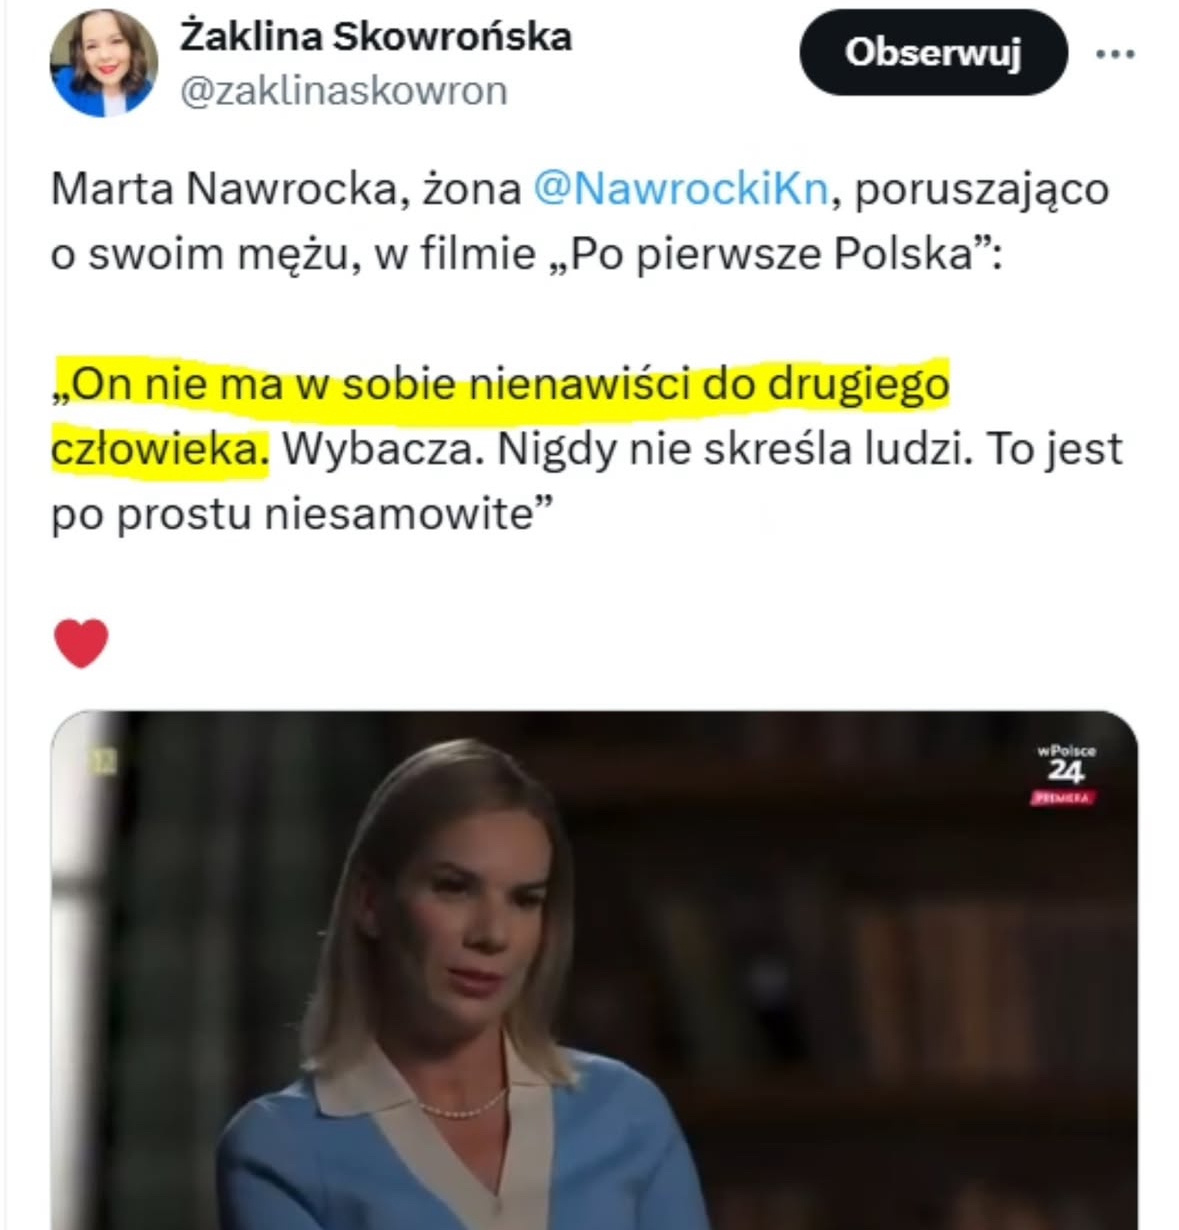Open the @NawrockiKn mention link
The width and height of the screenshot is (1179, 1230).
[x=681, y=189]
